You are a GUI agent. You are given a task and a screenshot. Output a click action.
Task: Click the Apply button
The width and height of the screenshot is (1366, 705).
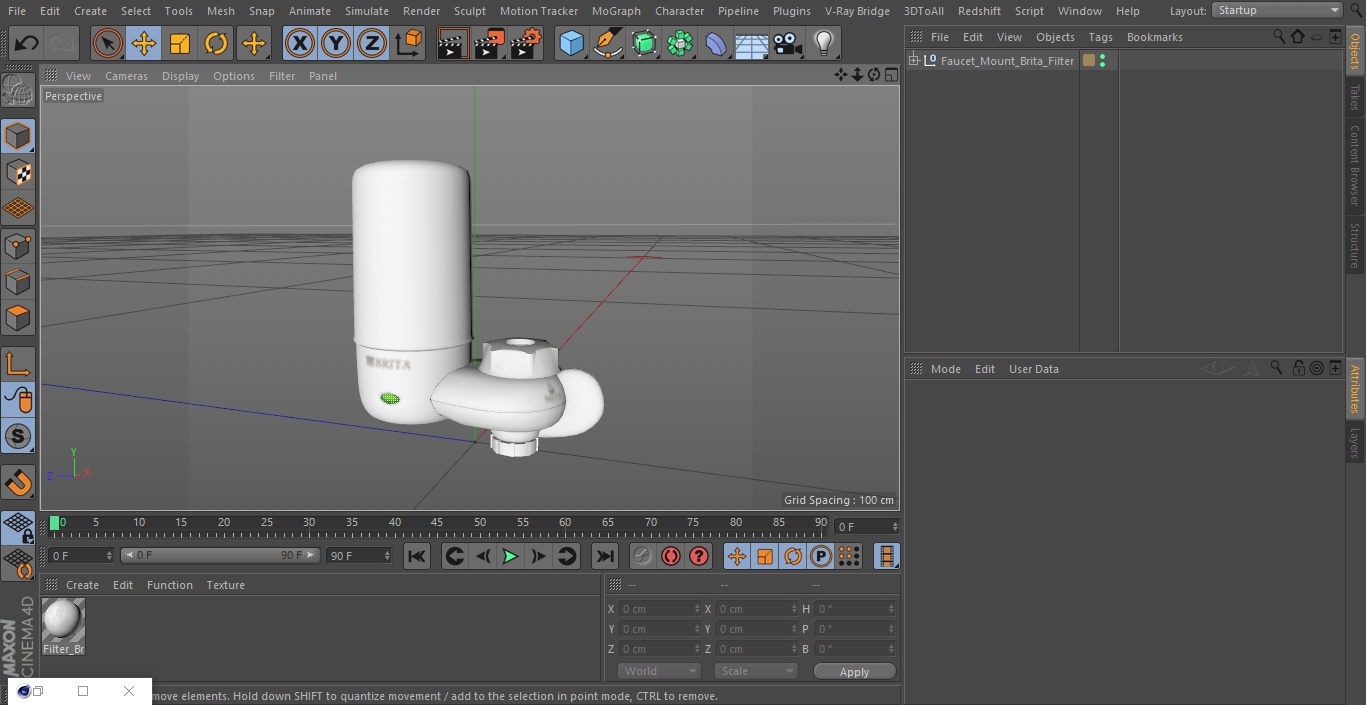854,671
